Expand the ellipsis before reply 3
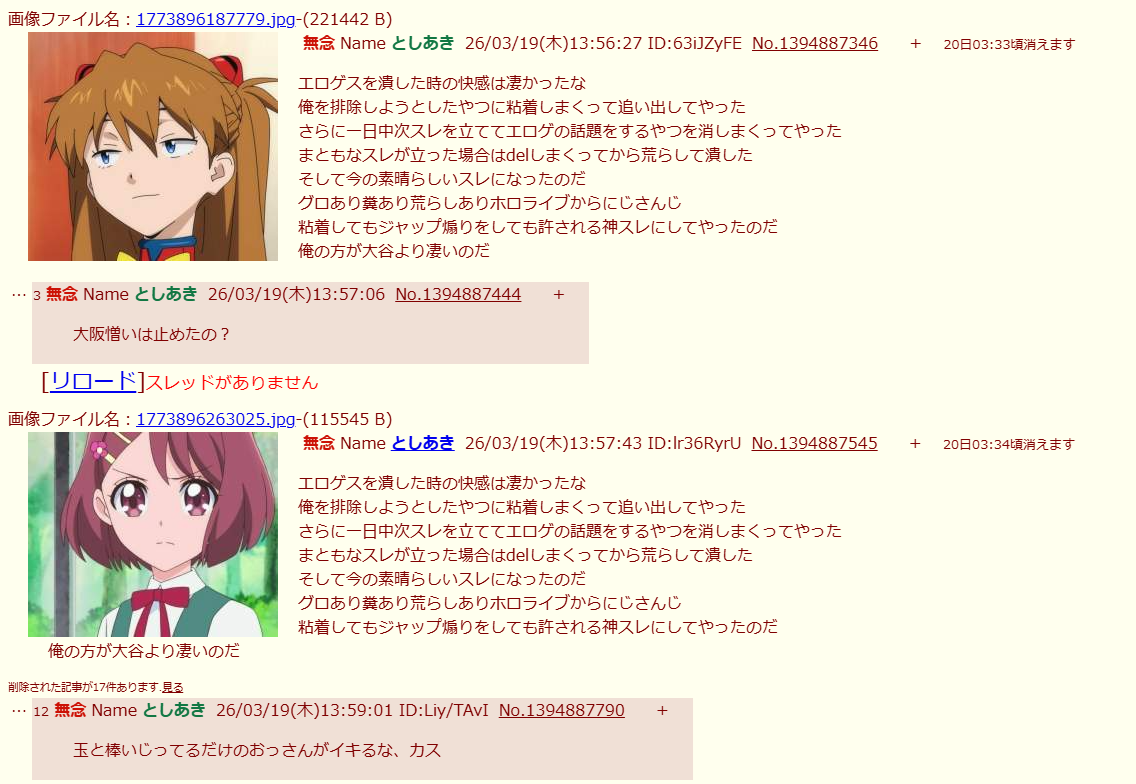Screen dimensions: 1136x784 point(19,295)
